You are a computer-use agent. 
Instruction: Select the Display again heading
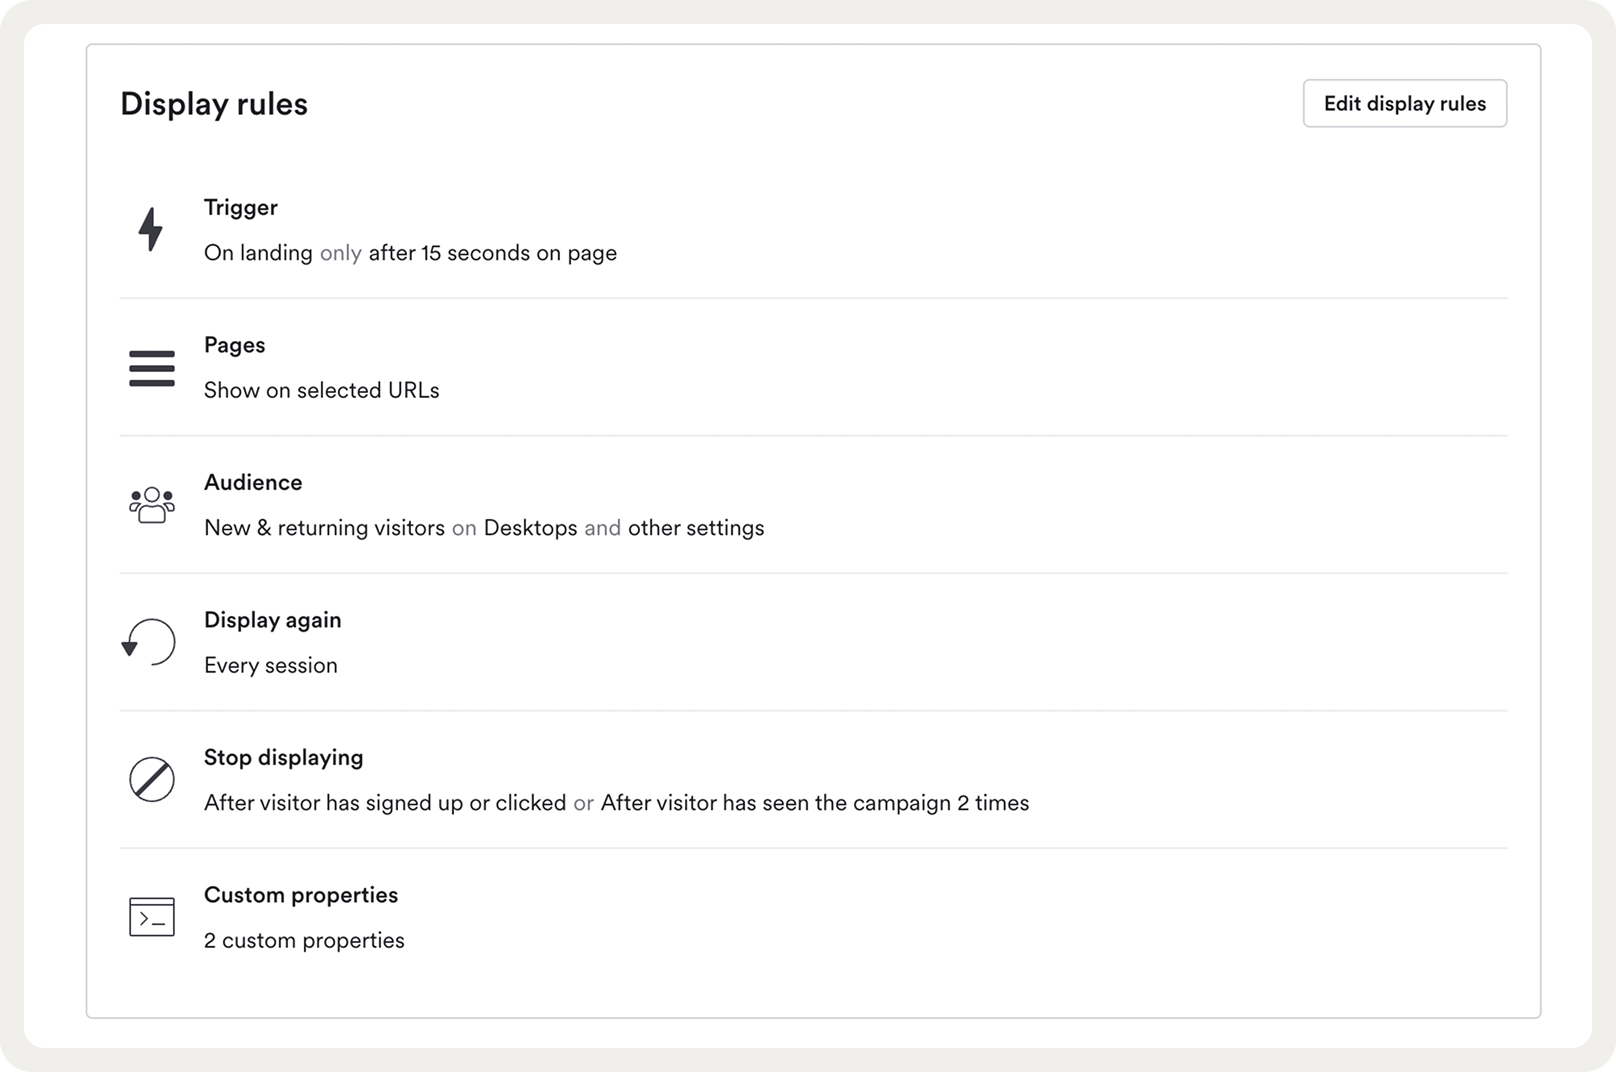(x=273, y=620)
